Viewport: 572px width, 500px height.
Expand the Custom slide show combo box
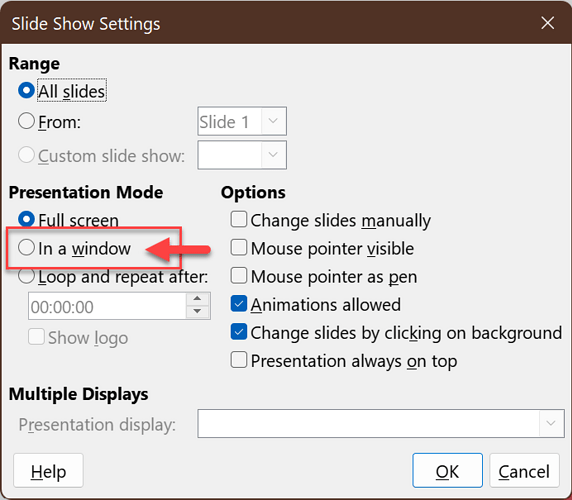[x=242, y=155]
